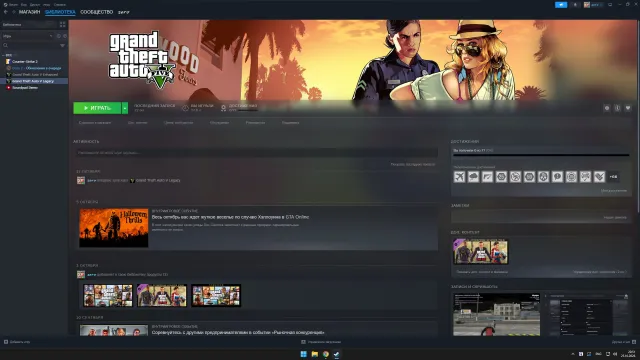Open the store page link under ИГРАТЬ
The image size is (640, 360).
[95, 122]
